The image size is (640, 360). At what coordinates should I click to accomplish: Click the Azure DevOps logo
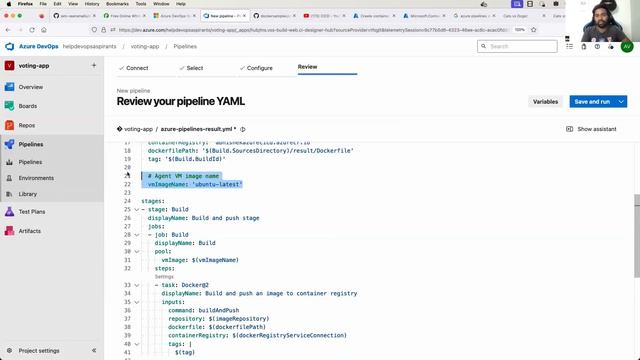pyautogui.click(x=9, y=47)
